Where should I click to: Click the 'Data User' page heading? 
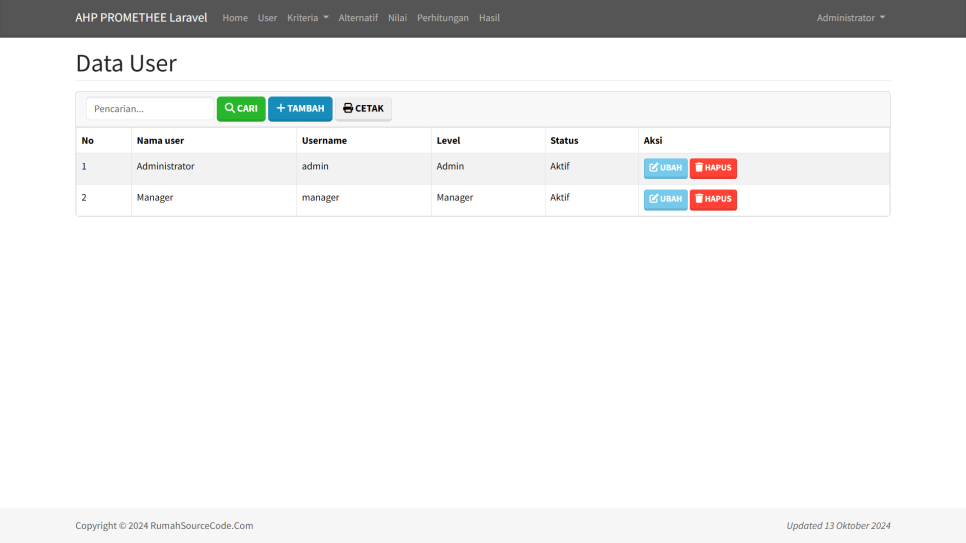click(126, 63)
